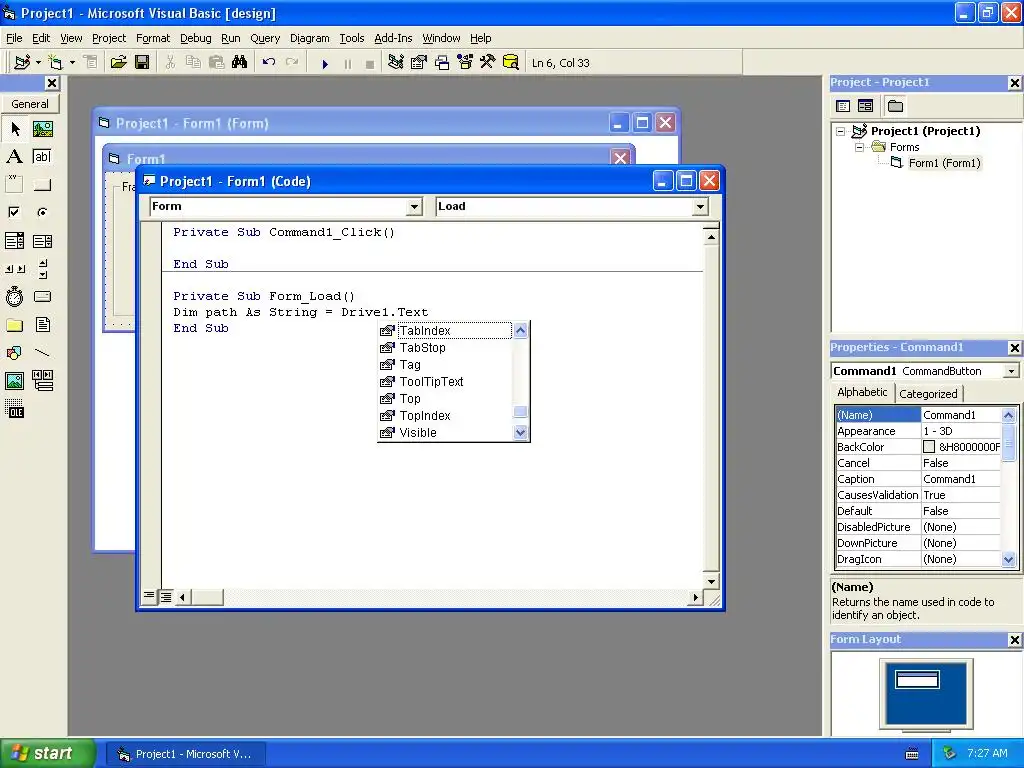This screenshot has width=1024, height=768.
Task: Select Form1 (Form1) in project tree
Action: point(944,163)
